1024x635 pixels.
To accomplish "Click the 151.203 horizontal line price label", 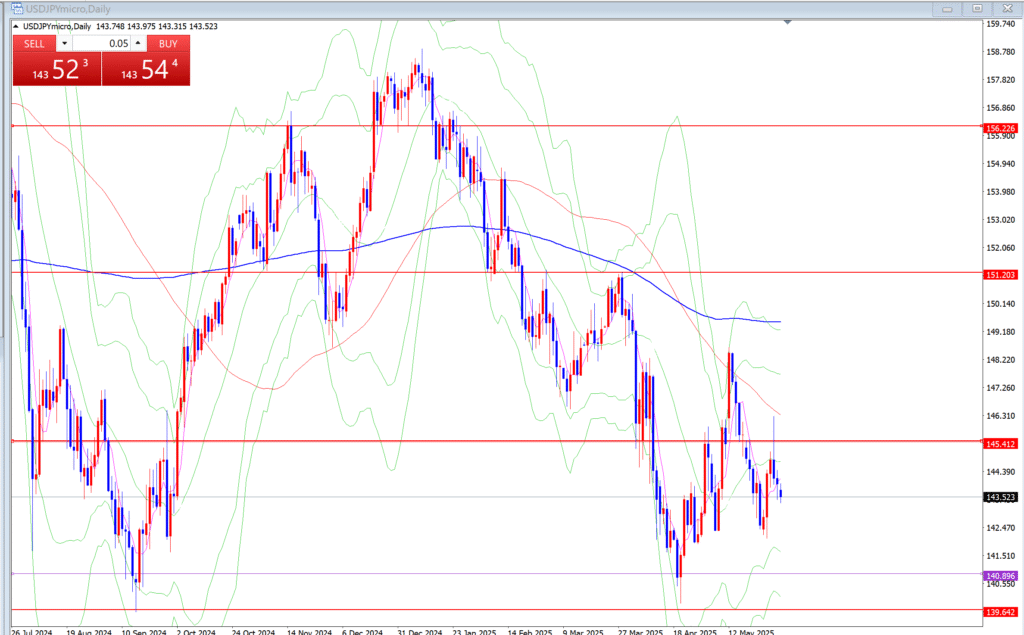I will 1000,275.
